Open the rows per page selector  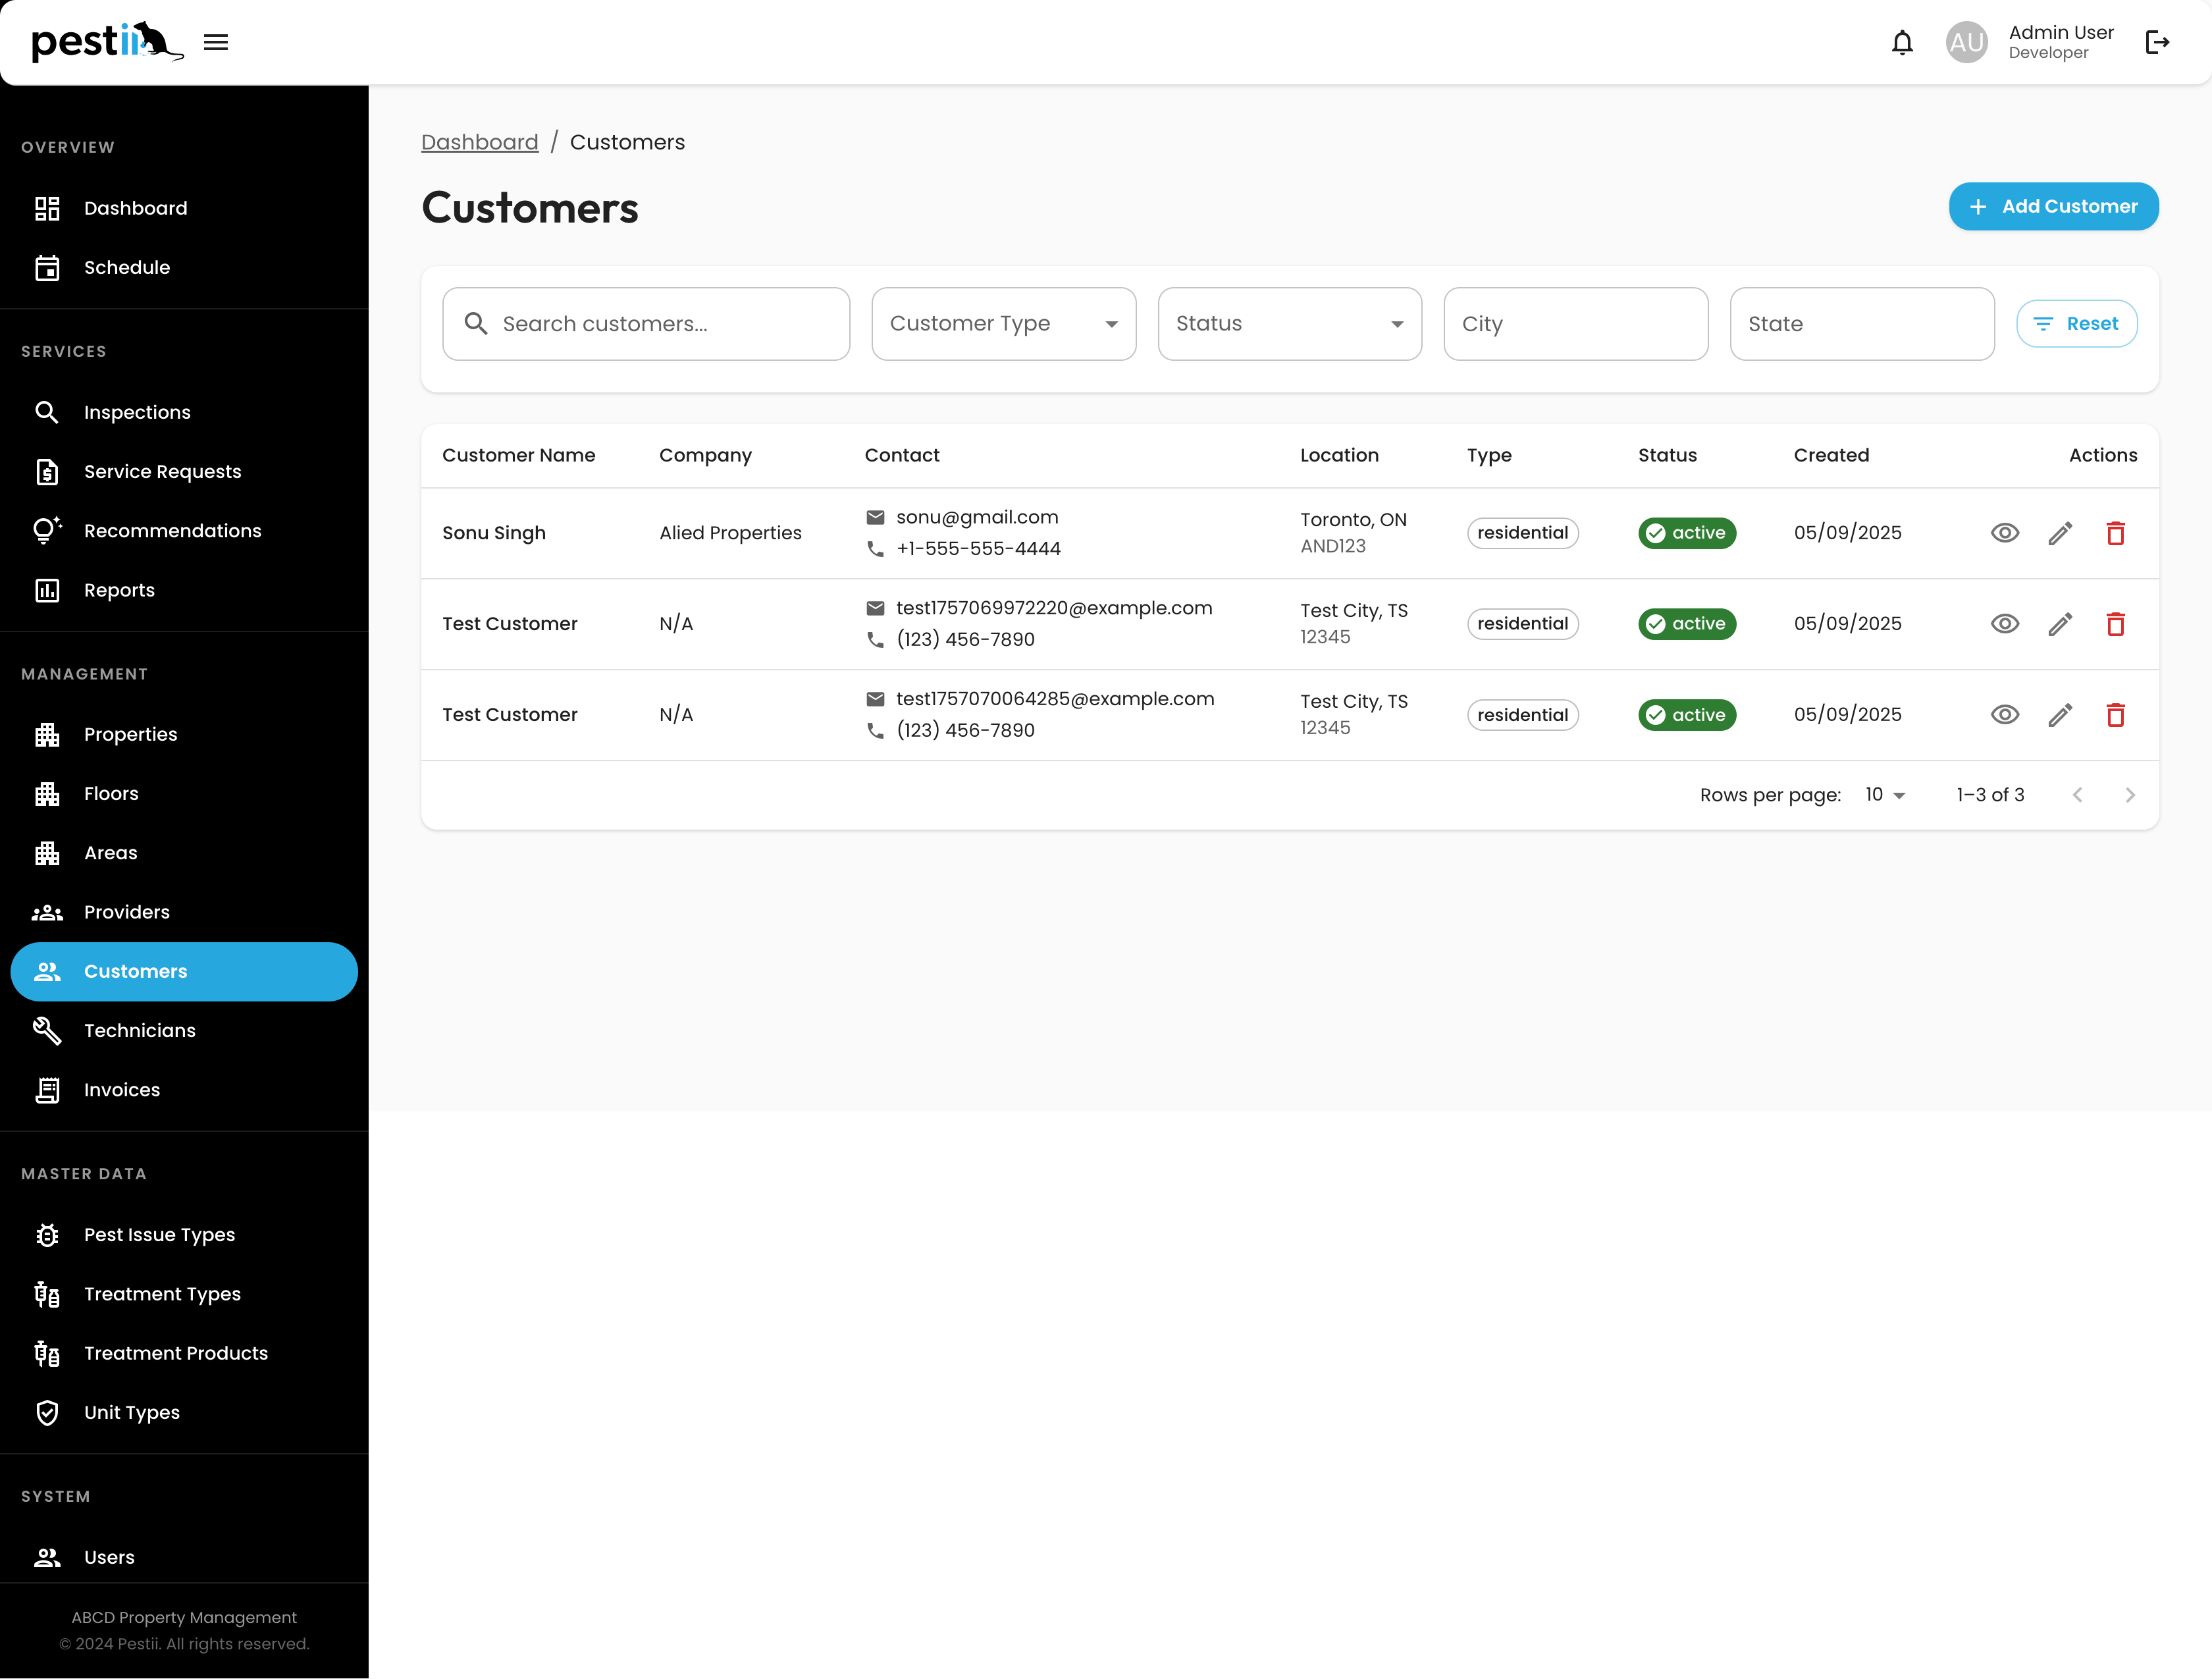[x=1885, y=795]
